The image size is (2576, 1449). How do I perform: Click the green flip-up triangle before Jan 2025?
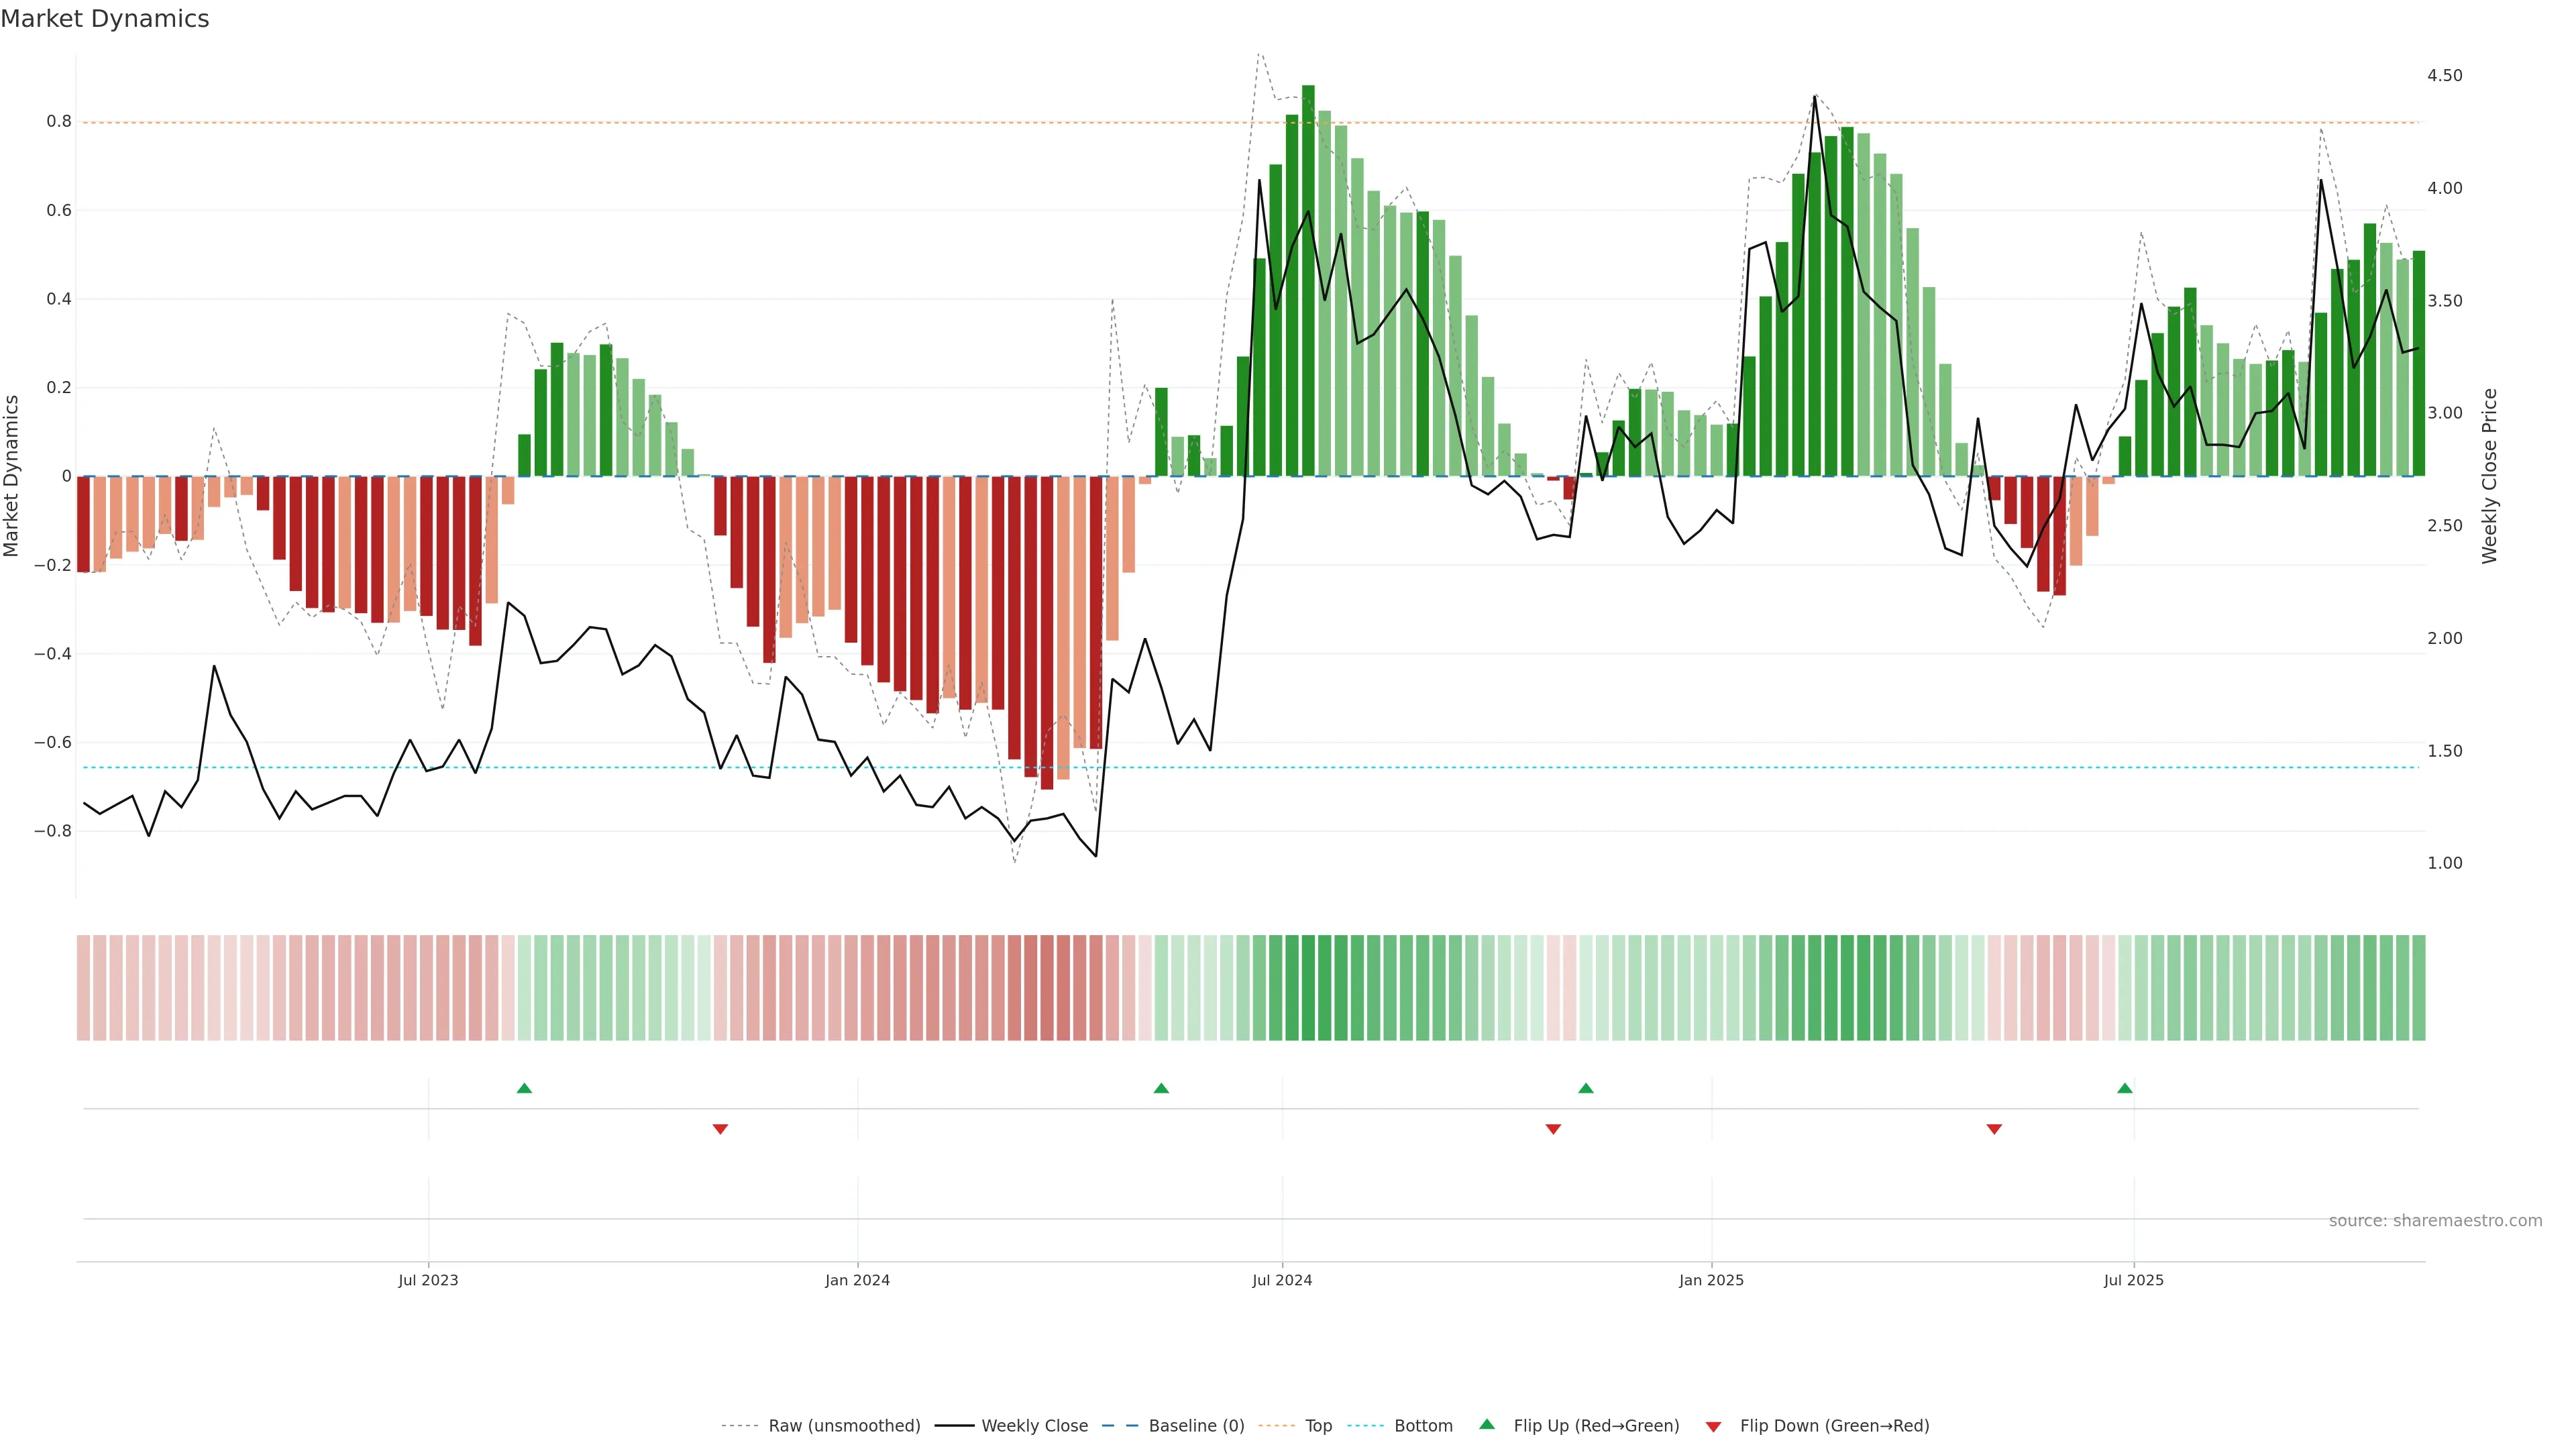click(x=1586, y=1088)
